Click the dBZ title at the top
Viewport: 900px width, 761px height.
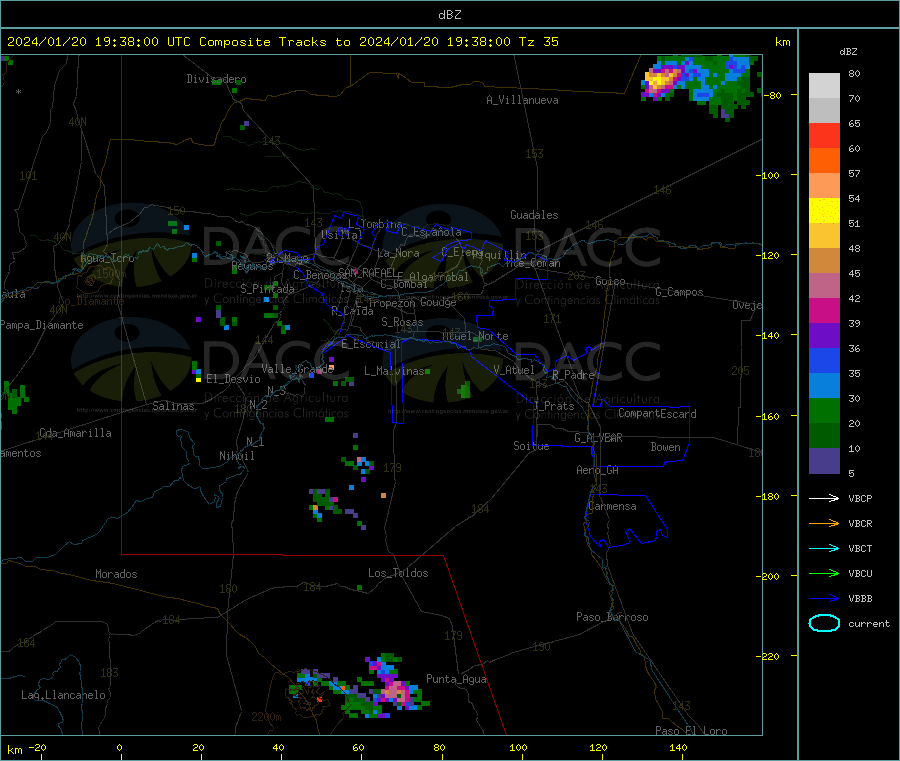coord(449,15)
